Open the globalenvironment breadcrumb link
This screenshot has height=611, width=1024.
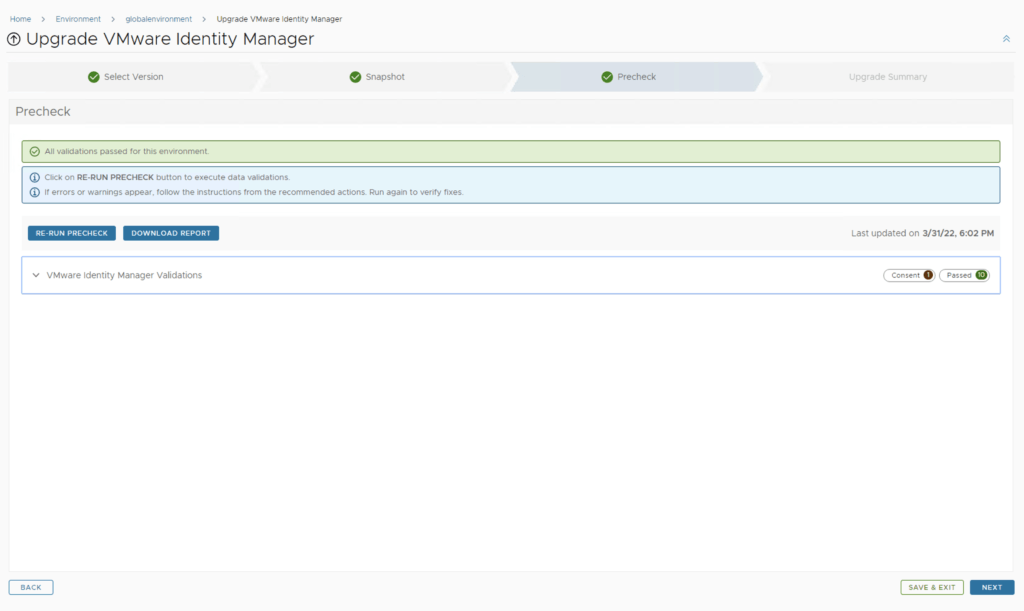point(165,19)
